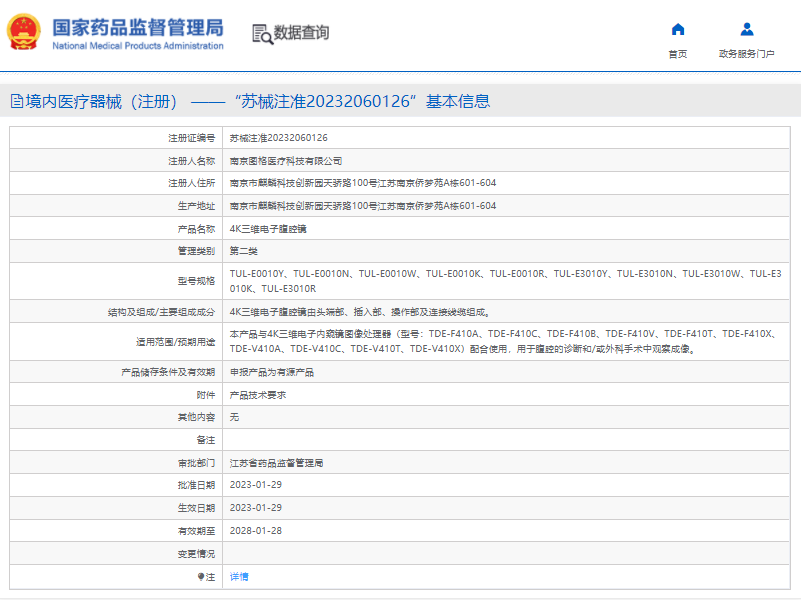Click the TUL-E0010Y model specification text
This screenshot has height=600, width=801.
[257, 274]
